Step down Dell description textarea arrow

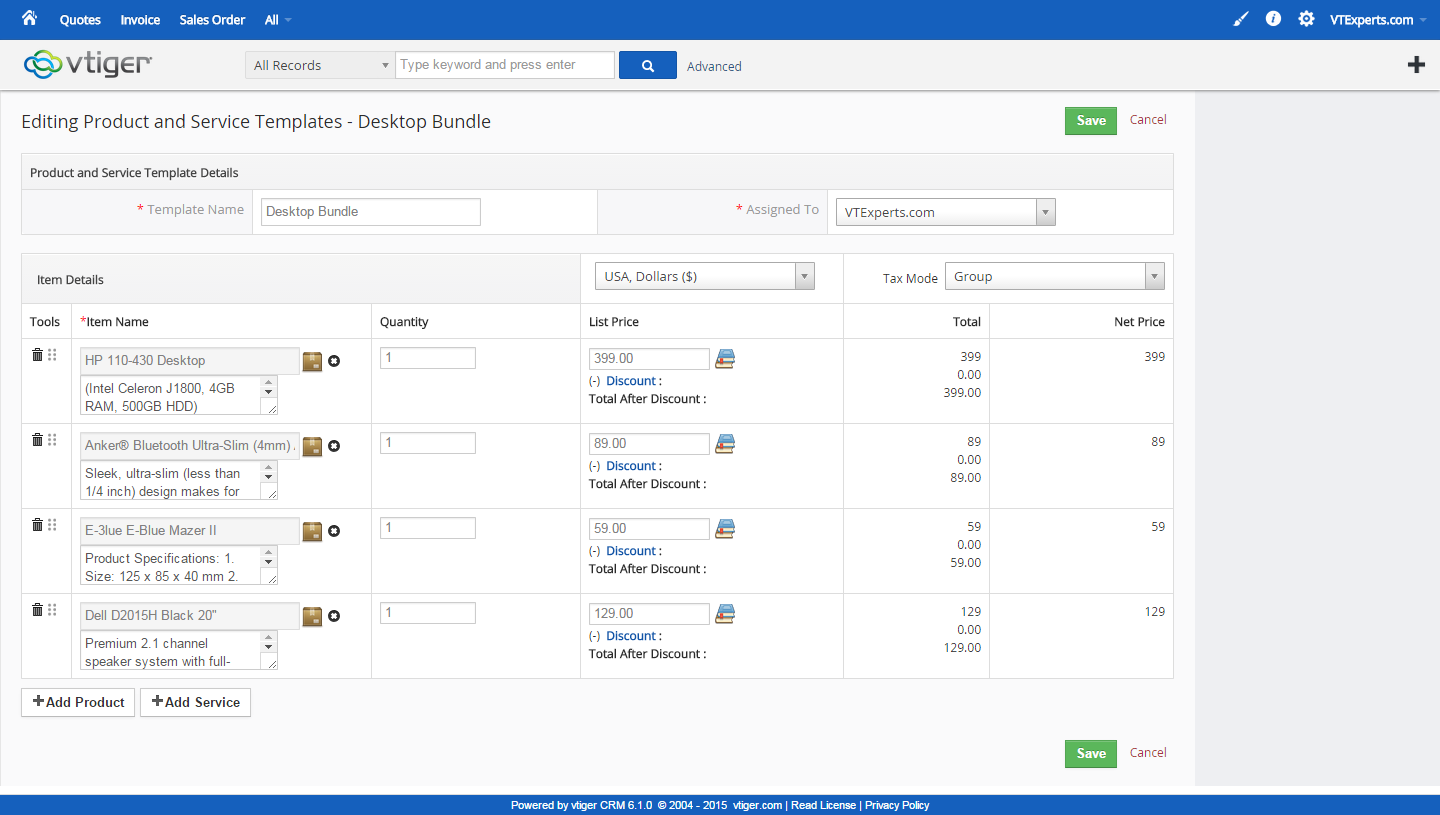[x=268, y=649]
